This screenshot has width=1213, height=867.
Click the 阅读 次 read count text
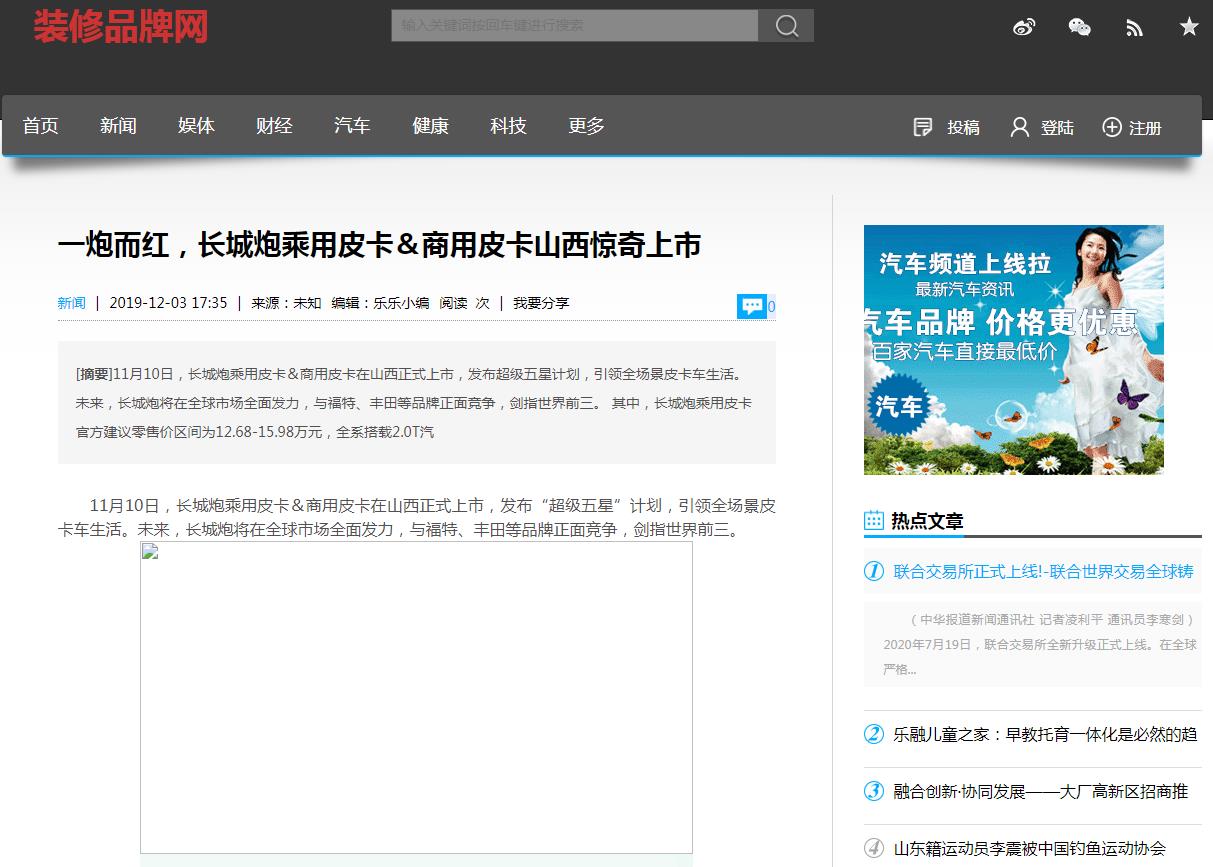click(465, 303)
